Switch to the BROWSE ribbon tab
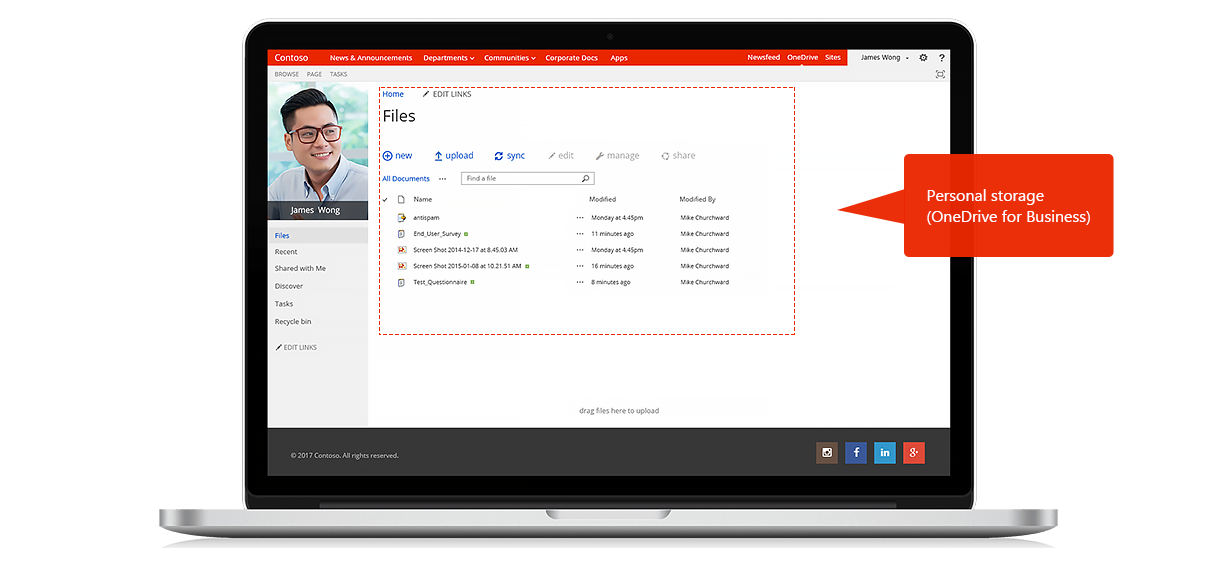 [287, 74]
